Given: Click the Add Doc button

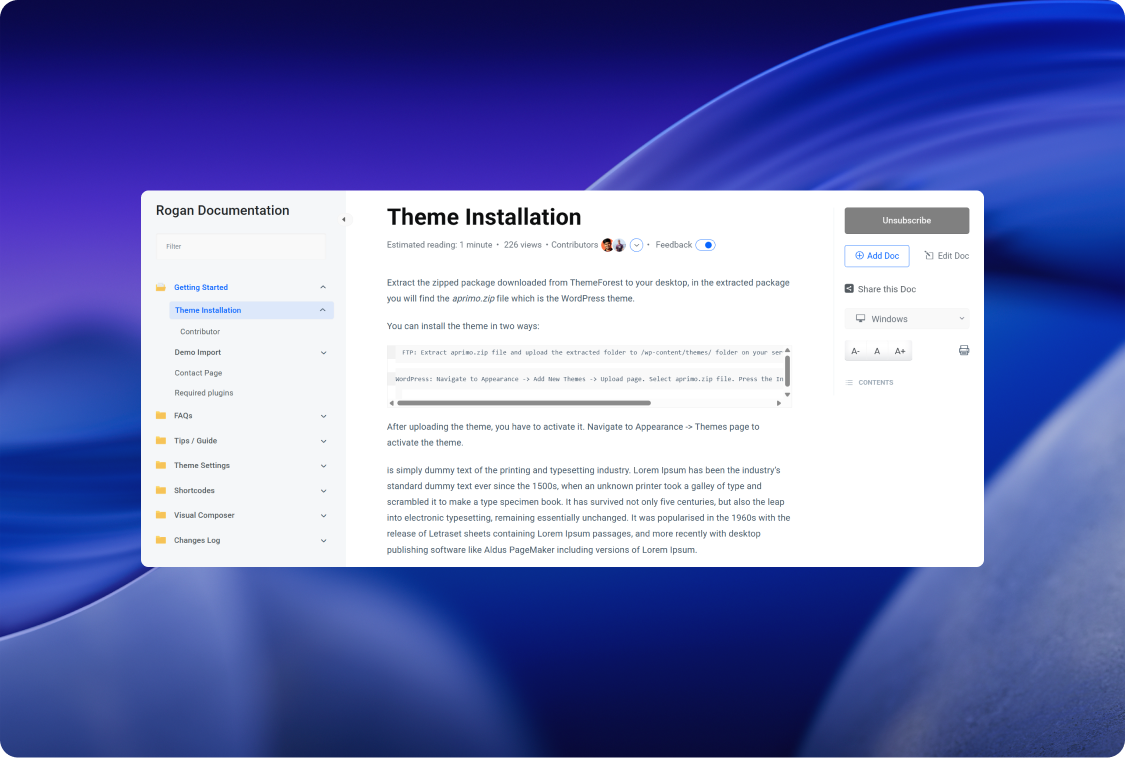Looking at the screenshot, I should click(x=877, y=256).
